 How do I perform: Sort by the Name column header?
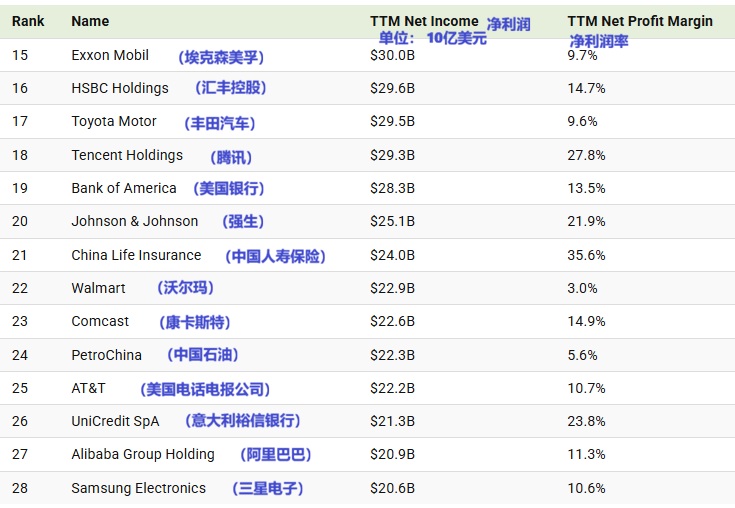coord(90,21)
